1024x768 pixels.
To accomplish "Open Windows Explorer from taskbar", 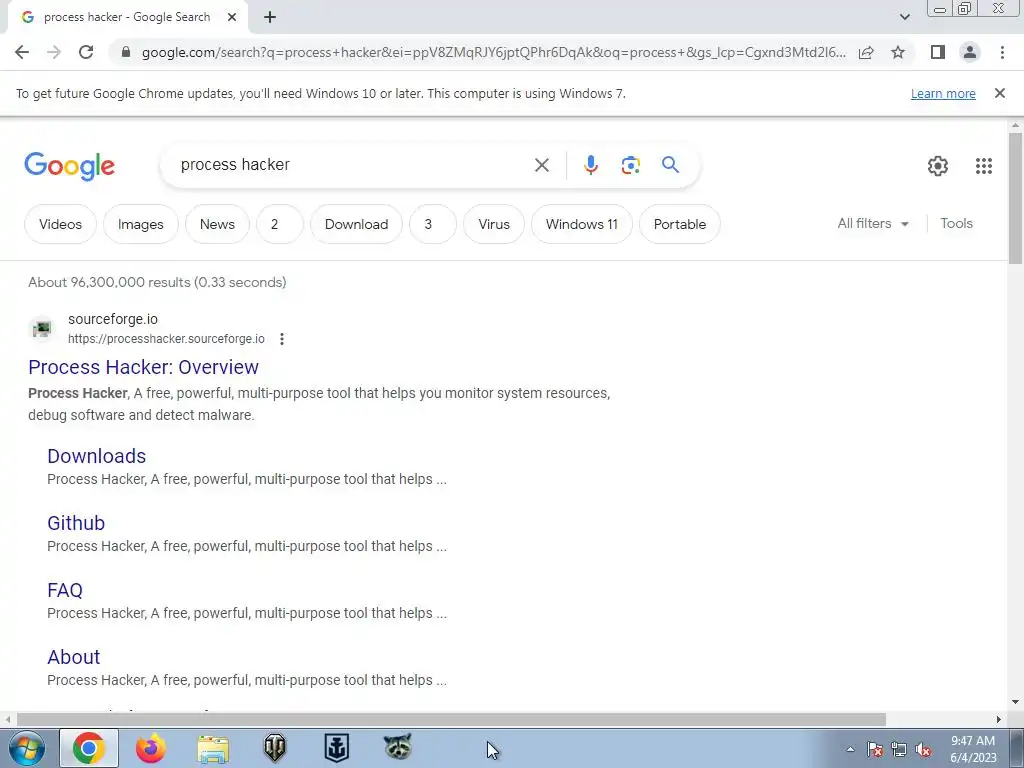I will click(213, 749).
